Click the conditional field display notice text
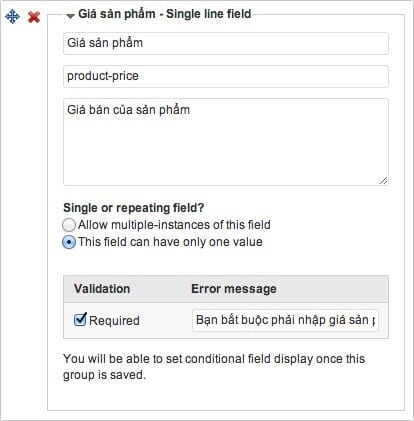 coord(214,367)
